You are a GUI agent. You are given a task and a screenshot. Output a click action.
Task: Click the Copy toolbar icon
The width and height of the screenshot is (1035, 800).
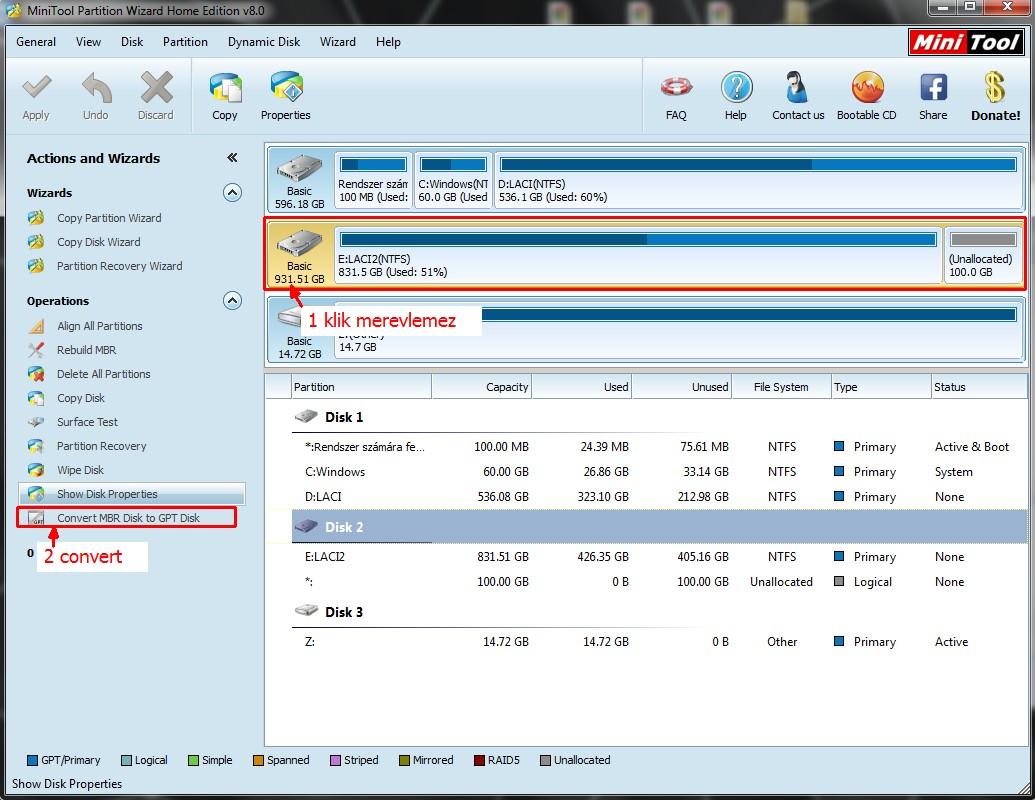225,88
